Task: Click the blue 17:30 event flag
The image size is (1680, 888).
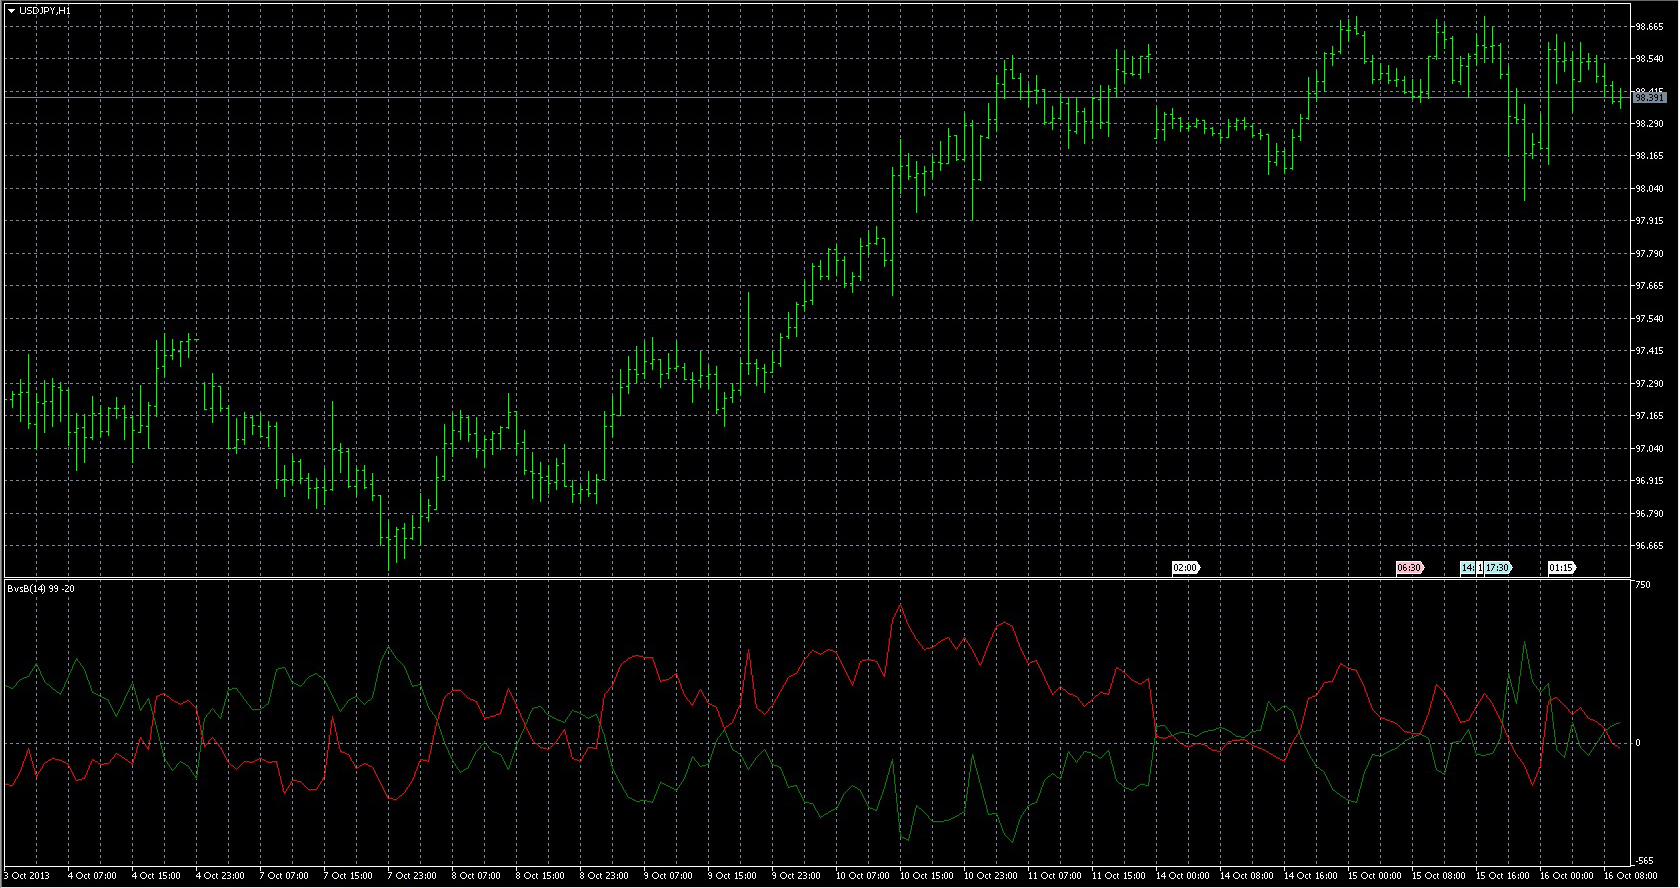Action: click(1498, 568)
